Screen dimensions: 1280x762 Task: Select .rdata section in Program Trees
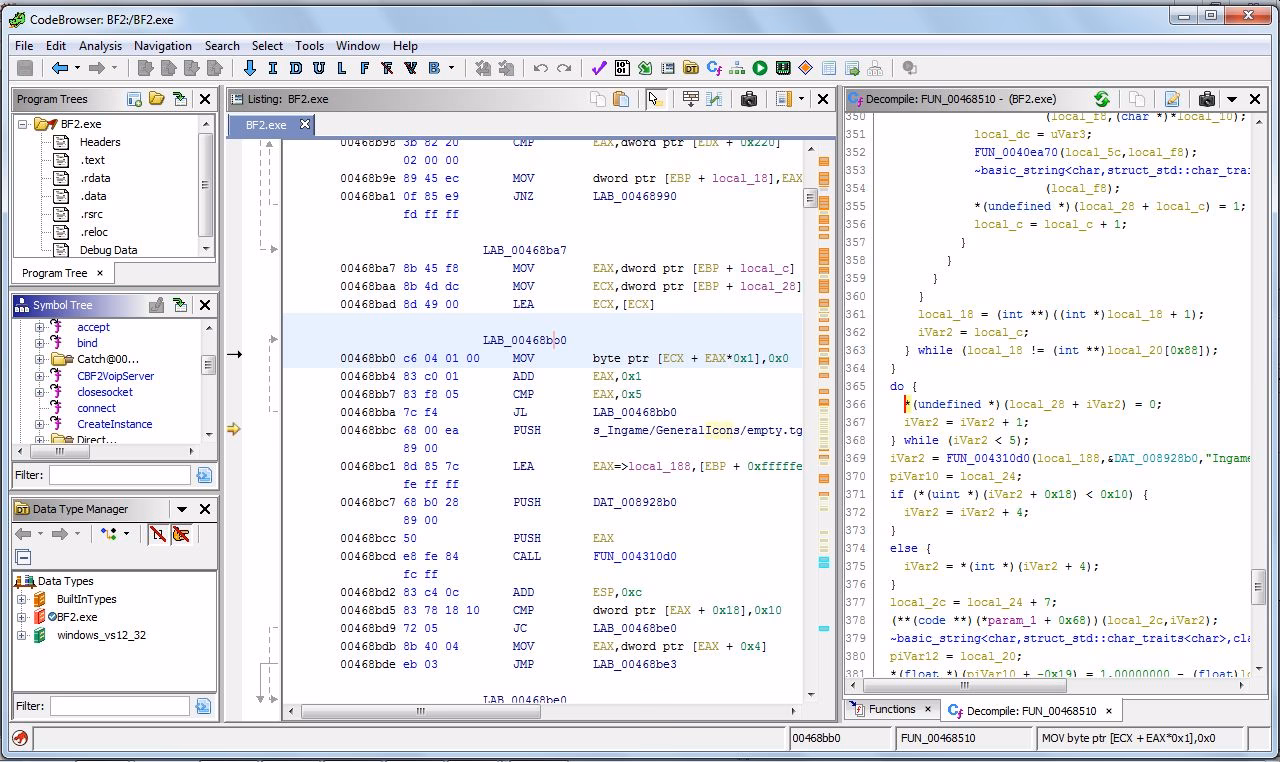pyautogui.click(x=95, y=178)
